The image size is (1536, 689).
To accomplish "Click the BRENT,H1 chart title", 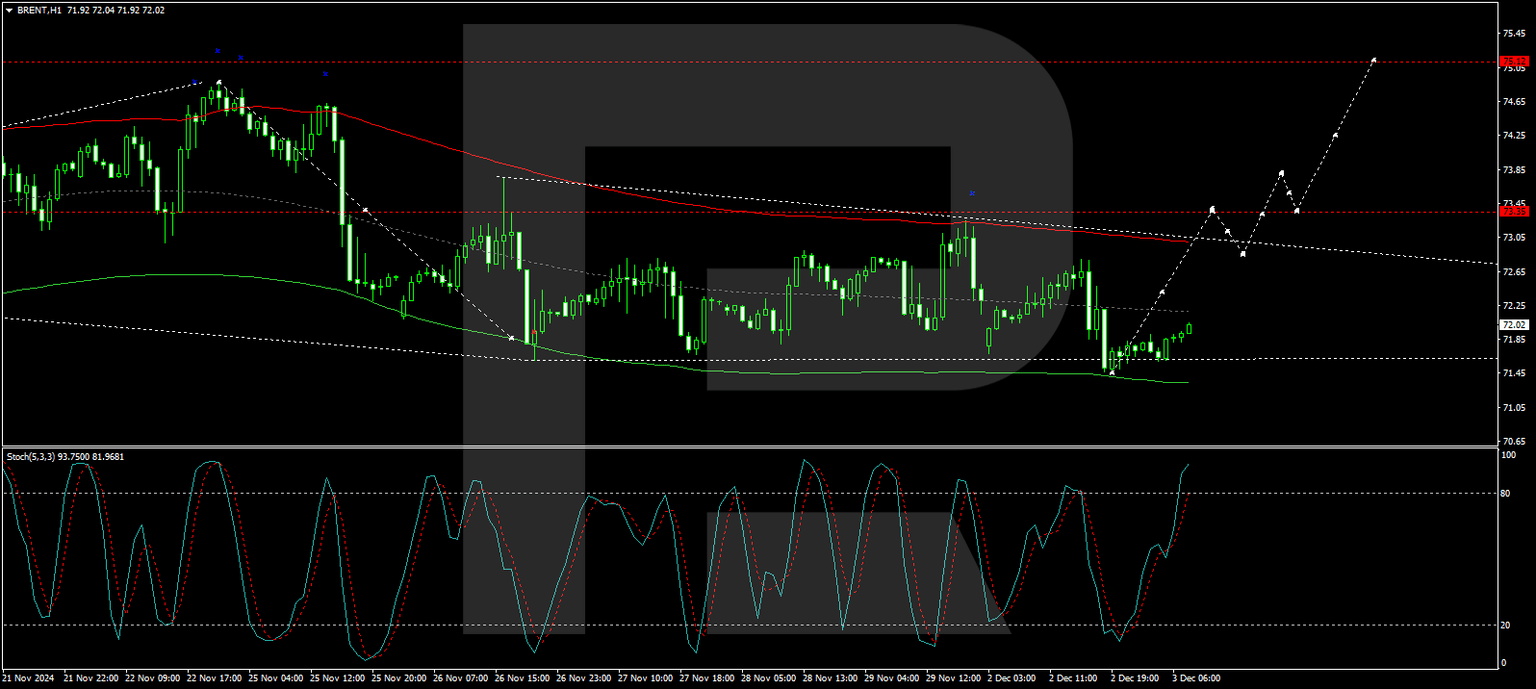I will click(40, 9).
